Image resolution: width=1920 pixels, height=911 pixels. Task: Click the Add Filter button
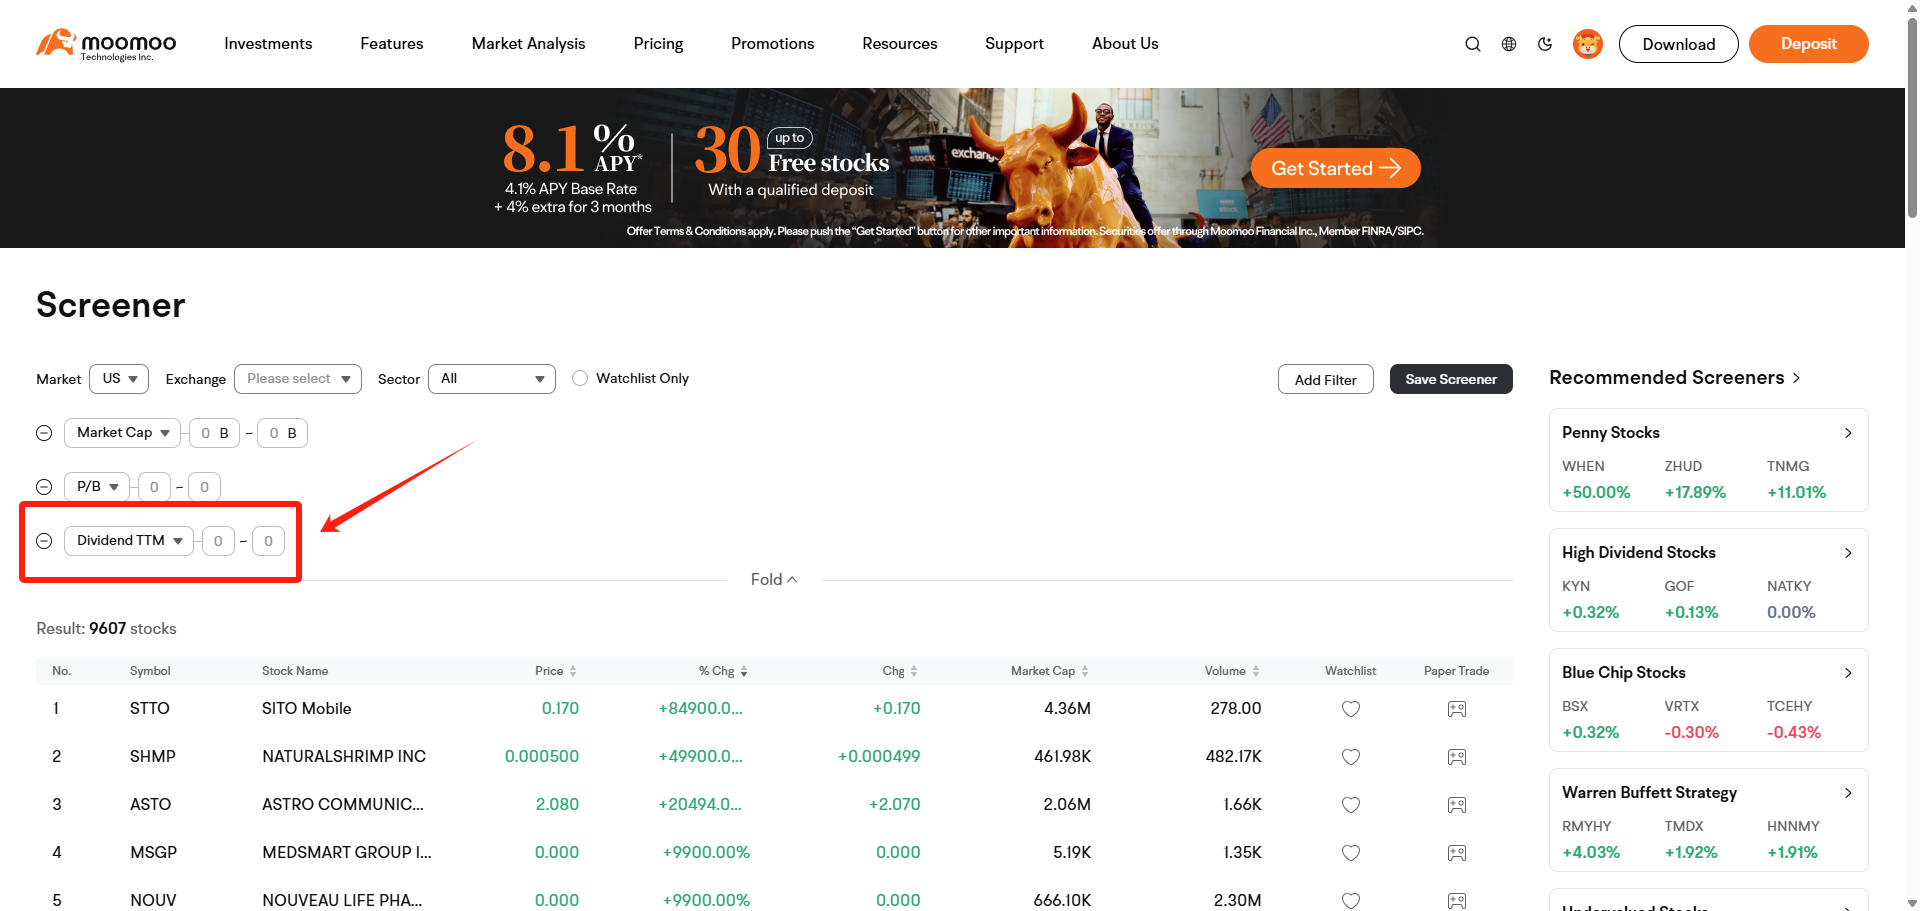pyautogui.click(x=1326, y=379)
